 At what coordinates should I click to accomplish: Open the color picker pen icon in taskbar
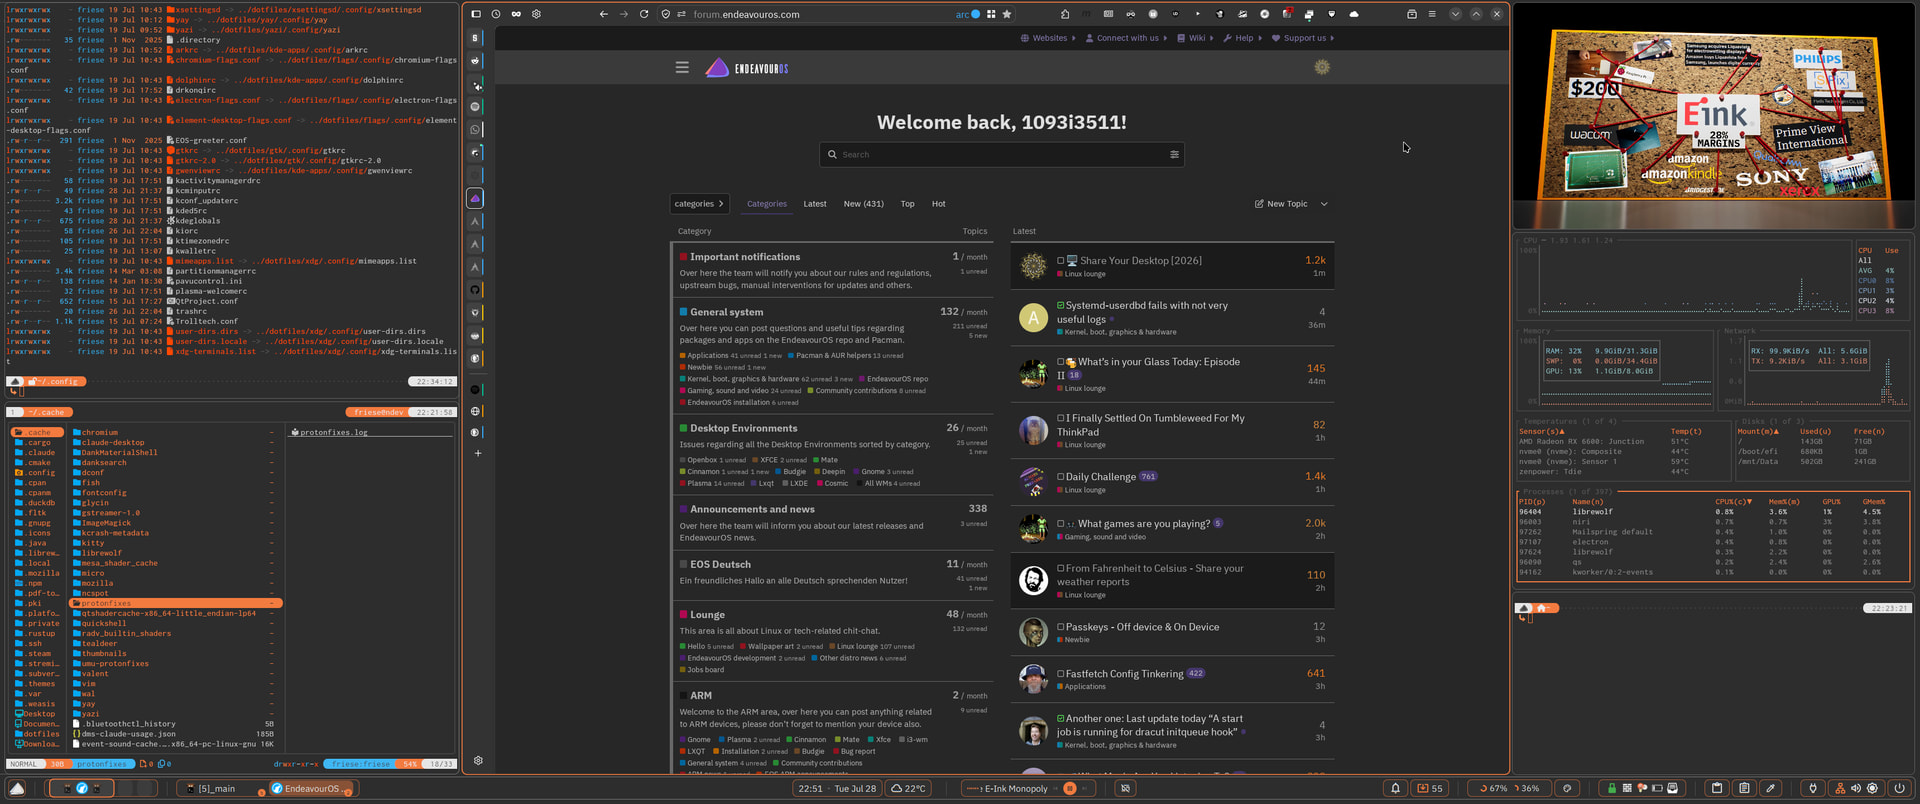click(x=1771, y=788)
